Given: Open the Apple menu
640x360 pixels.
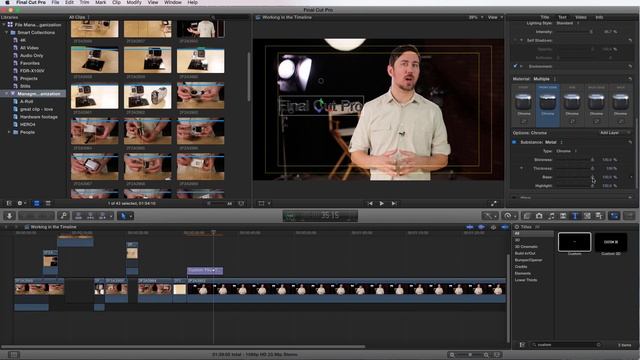Looking at the screenshot, I should coord(7,2).
